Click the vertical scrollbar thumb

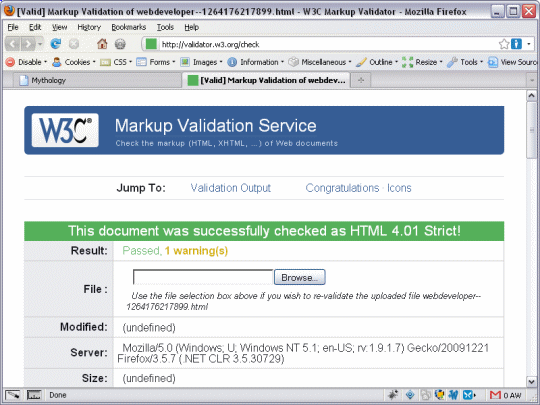(531, 130)
